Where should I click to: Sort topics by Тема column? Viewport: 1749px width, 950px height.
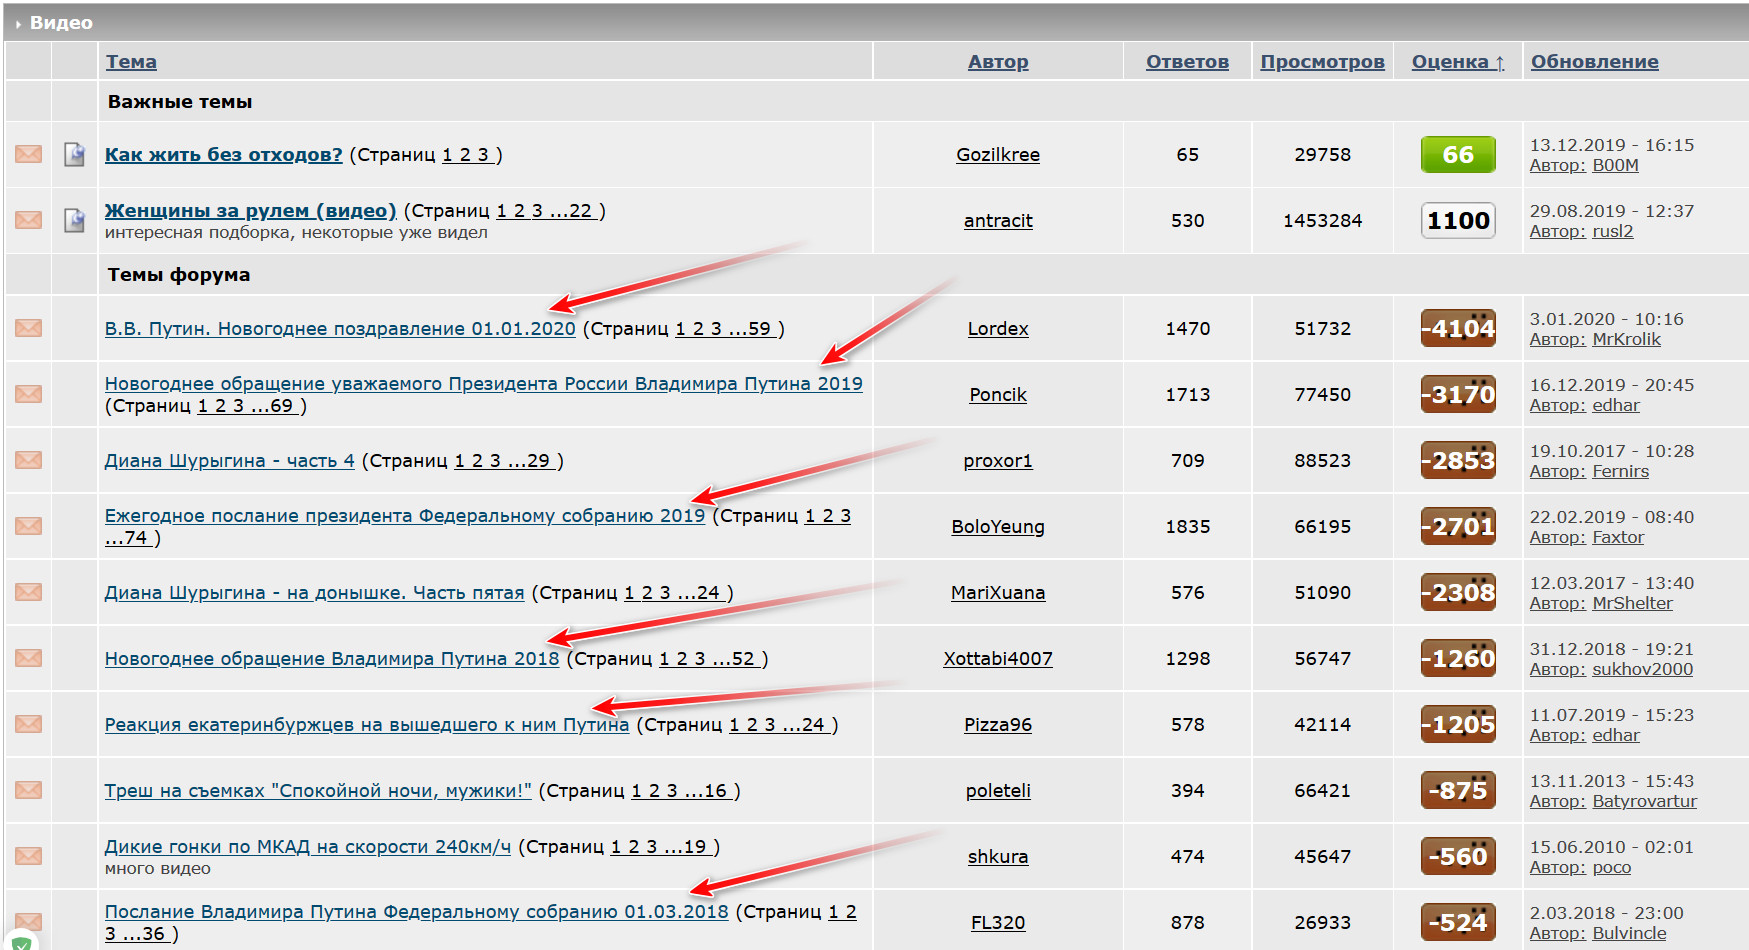tap(131, 61)
